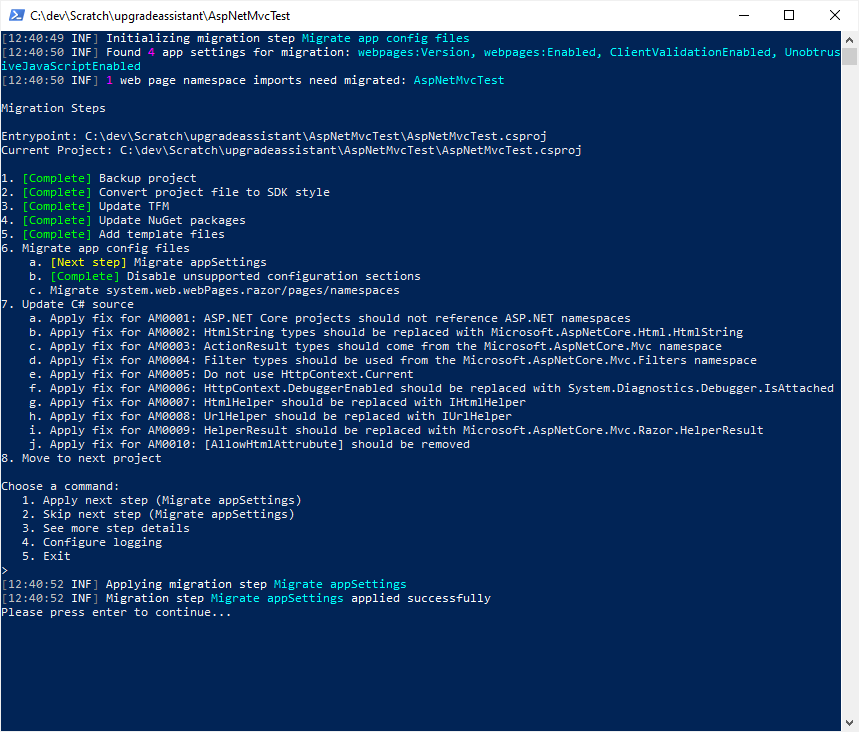
Task: Click the scrollbar down arrow
Action: [850, 723]
